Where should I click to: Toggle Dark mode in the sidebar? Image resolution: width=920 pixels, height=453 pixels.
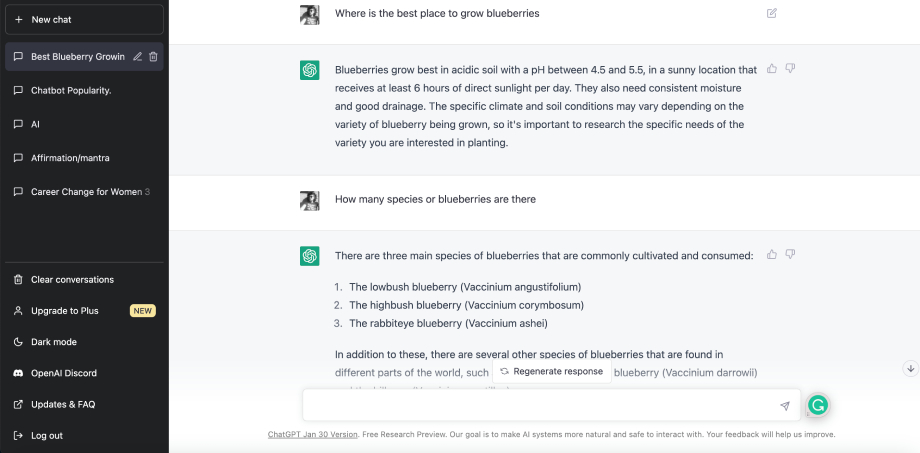(54, 342)
